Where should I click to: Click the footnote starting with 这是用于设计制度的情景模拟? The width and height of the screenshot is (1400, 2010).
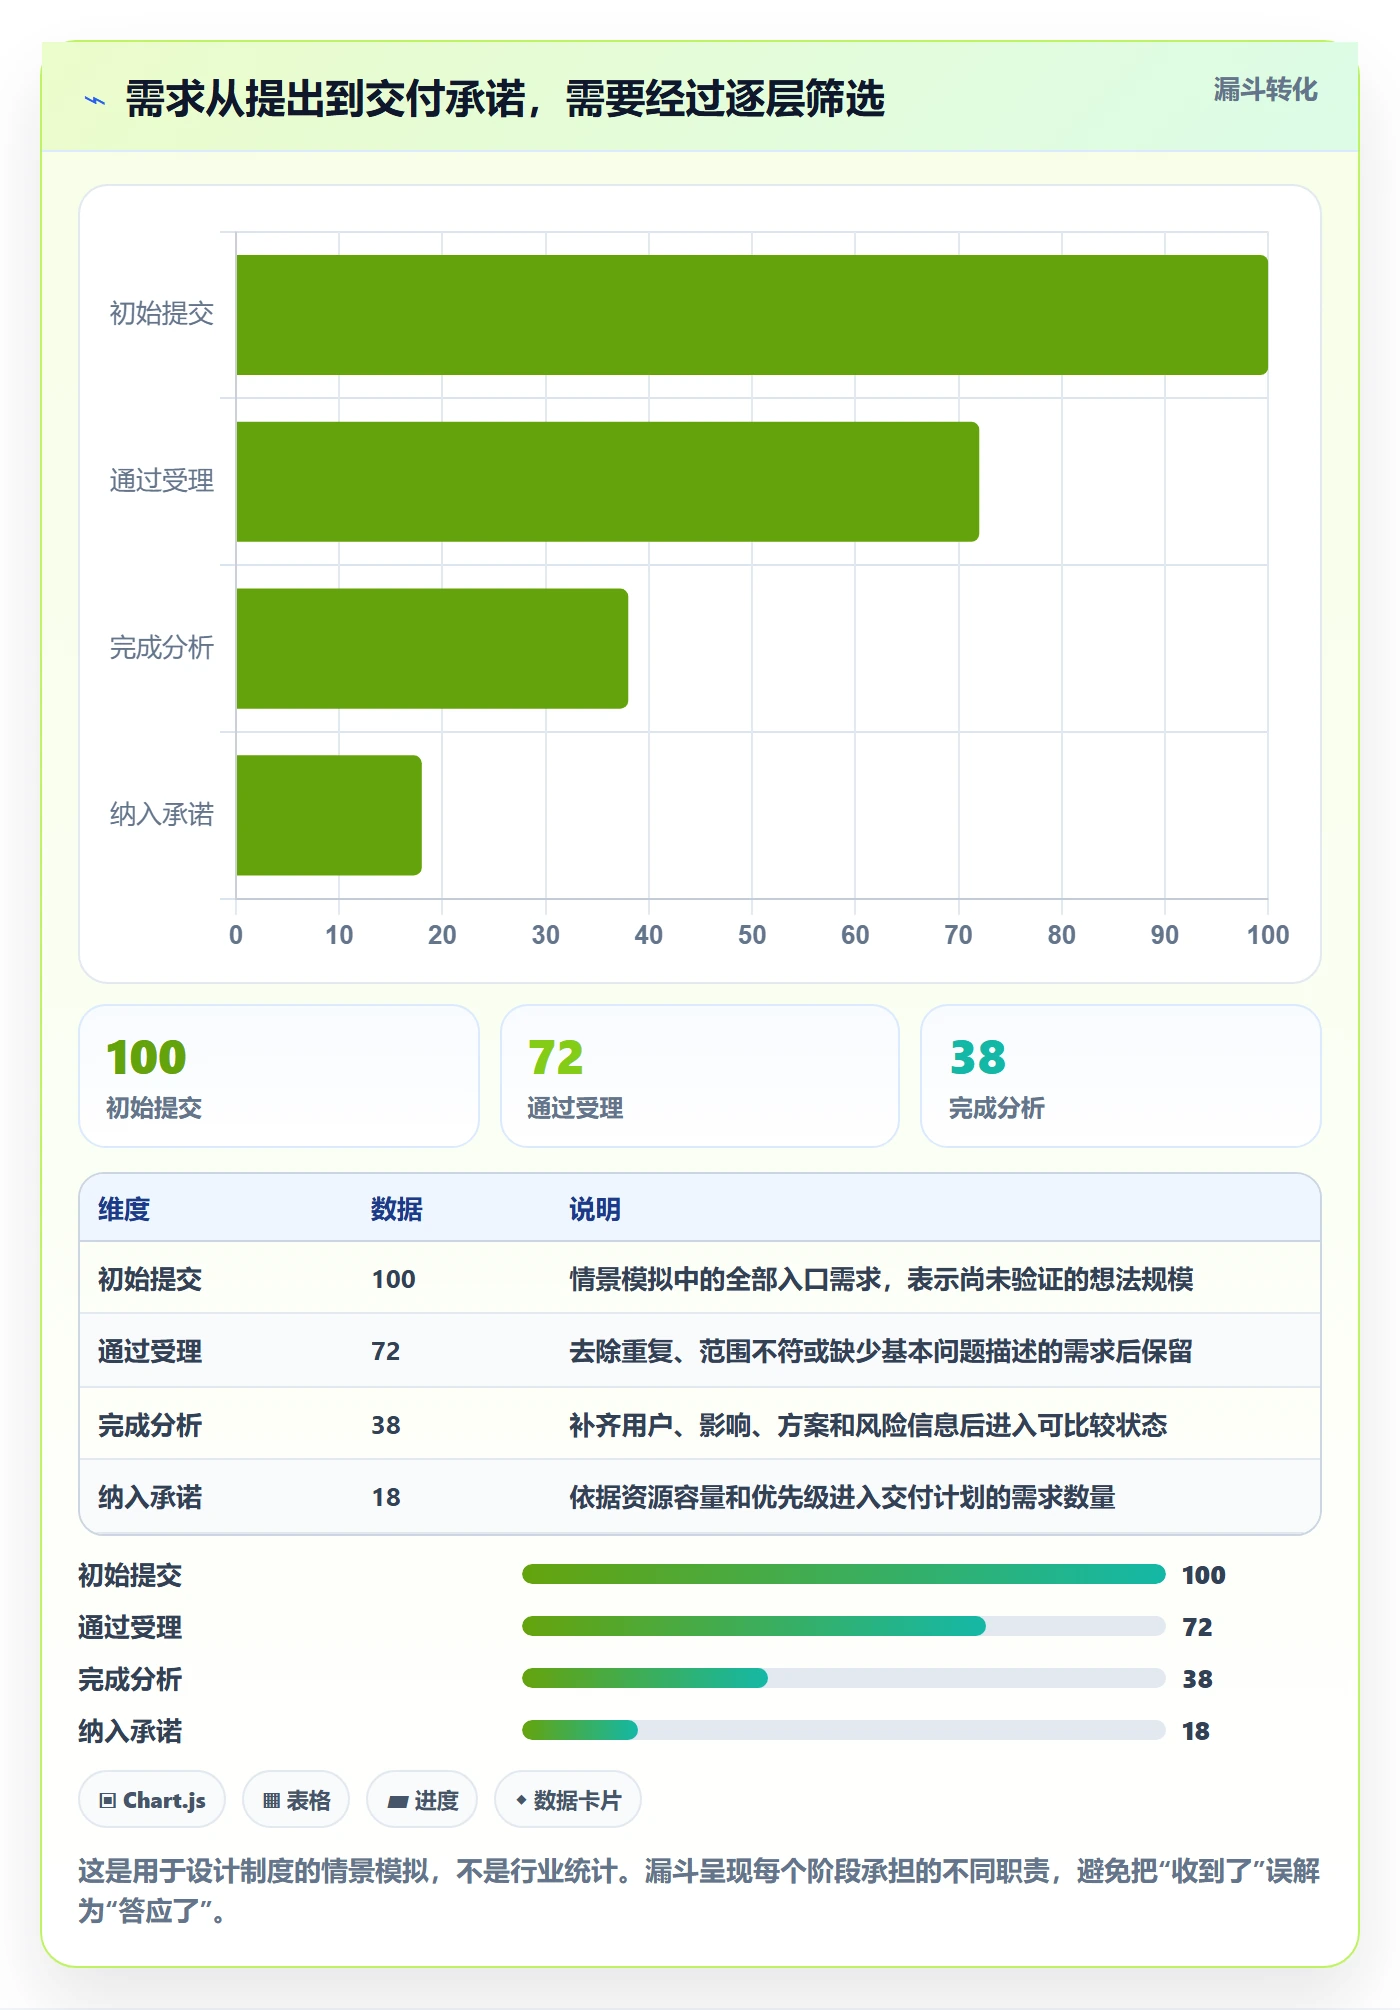699,1890
